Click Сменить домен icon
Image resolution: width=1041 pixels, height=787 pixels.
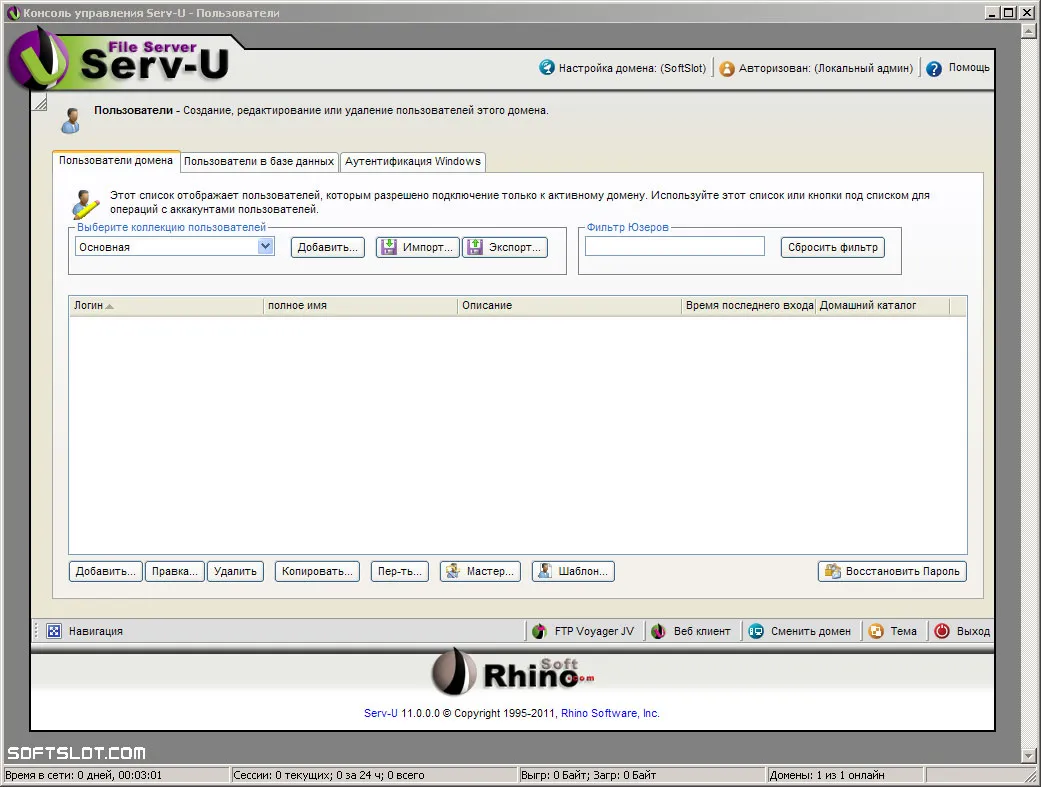tap(756, 631)
